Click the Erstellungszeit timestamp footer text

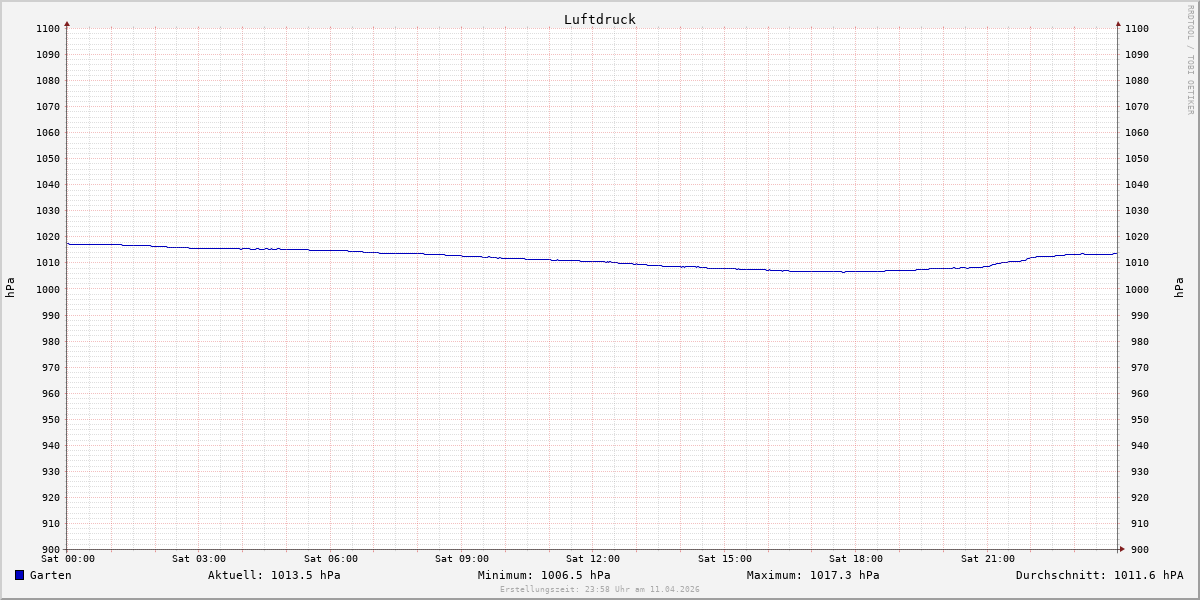point(599,590)
